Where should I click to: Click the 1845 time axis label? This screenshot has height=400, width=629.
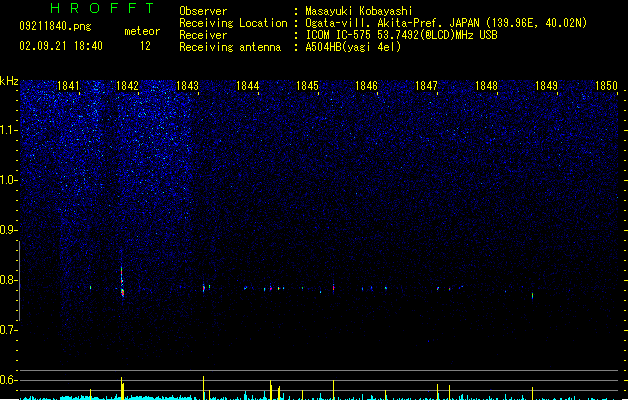[x=307, y=86]
